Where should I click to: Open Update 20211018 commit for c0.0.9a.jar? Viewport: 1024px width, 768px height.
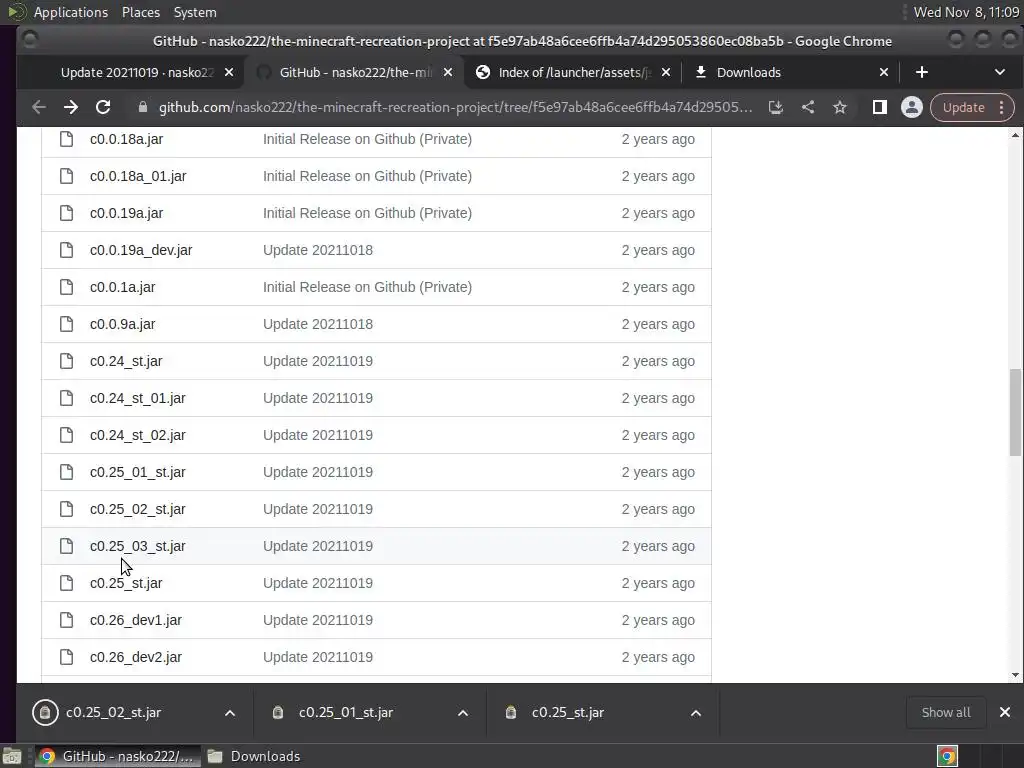[318, 325]
